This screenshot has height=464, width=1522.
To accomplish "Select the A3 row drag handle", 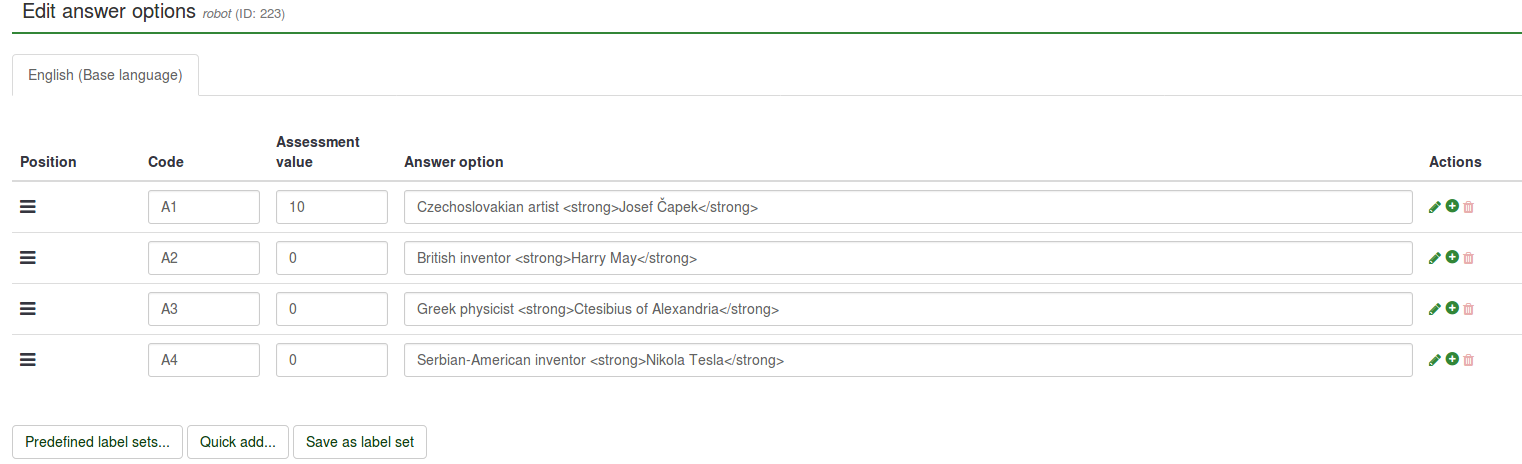I will 28,308.
